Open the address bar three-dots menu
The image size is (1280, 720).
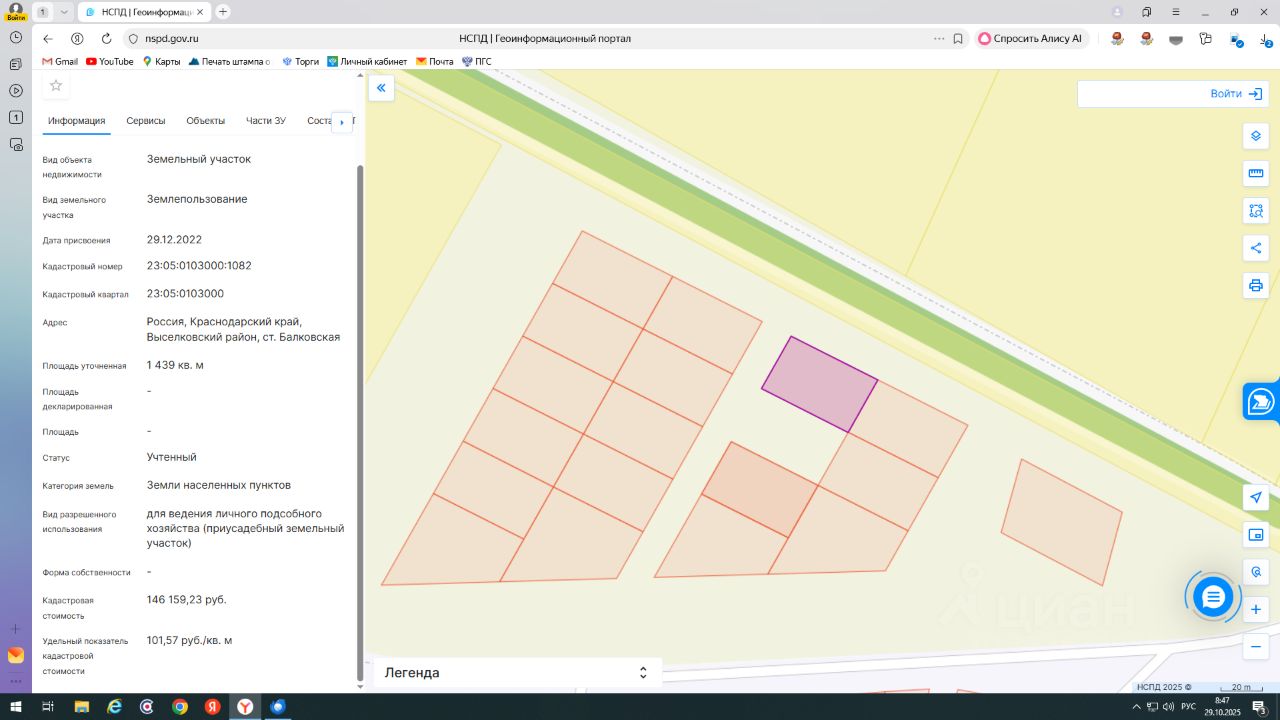[939, 39]
